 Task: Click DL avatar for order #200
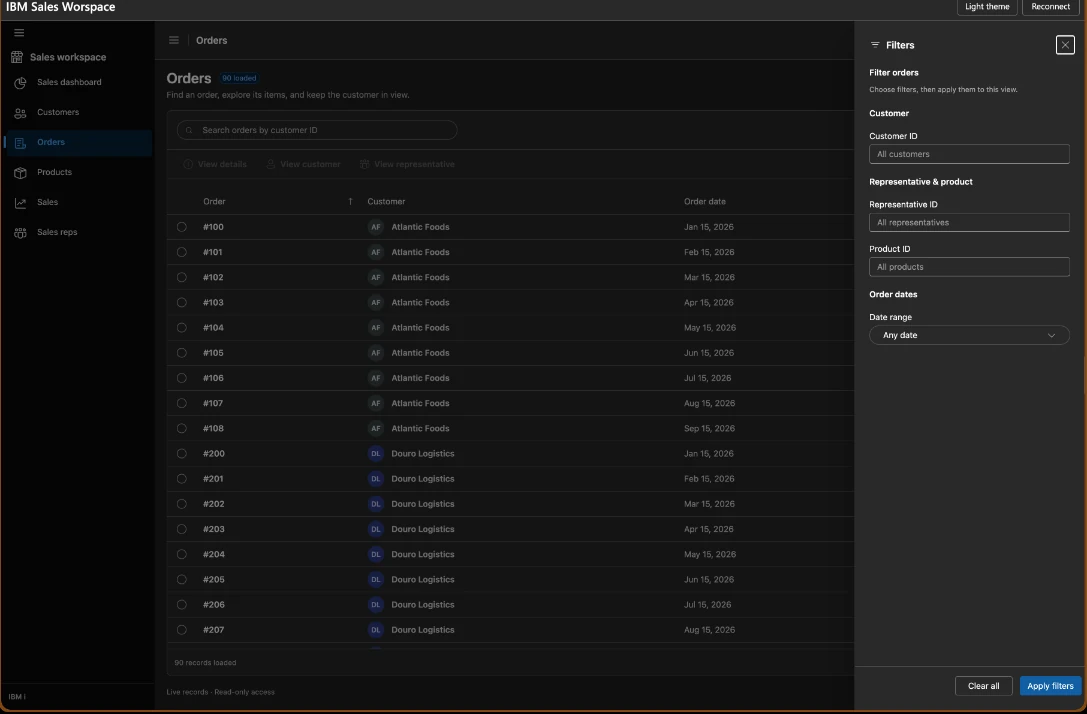click(x=376, y=453)
